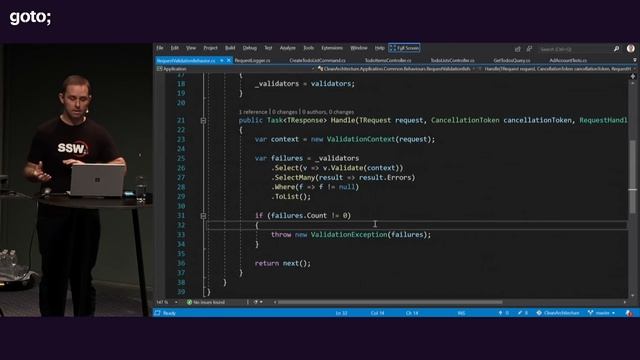Click the '1 reference' CodeLens link
This screenshot has height=360, width=640.
pos(253,112)
